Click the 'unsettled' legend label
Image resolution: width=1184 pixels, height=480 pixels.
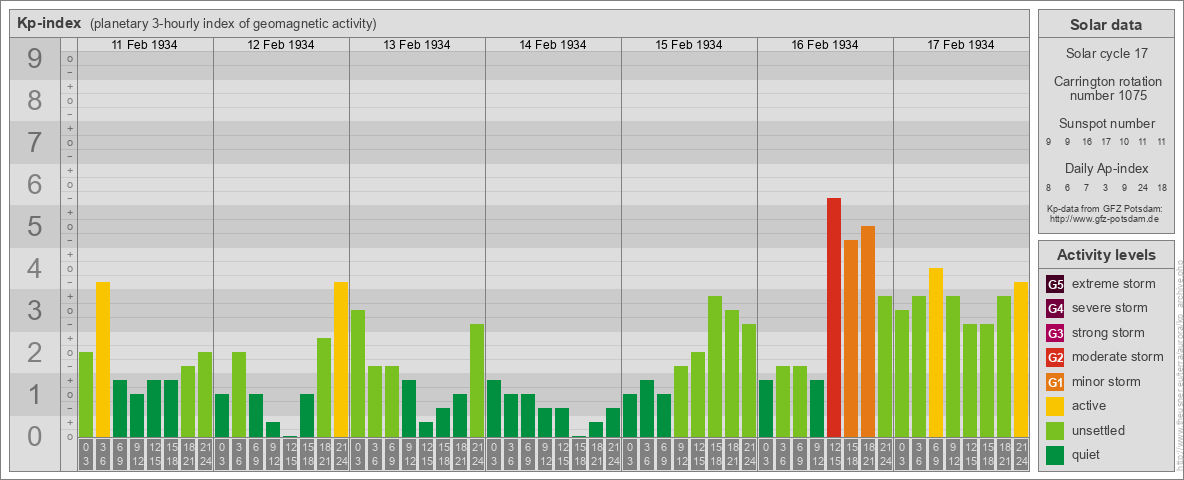[1099, 430]
